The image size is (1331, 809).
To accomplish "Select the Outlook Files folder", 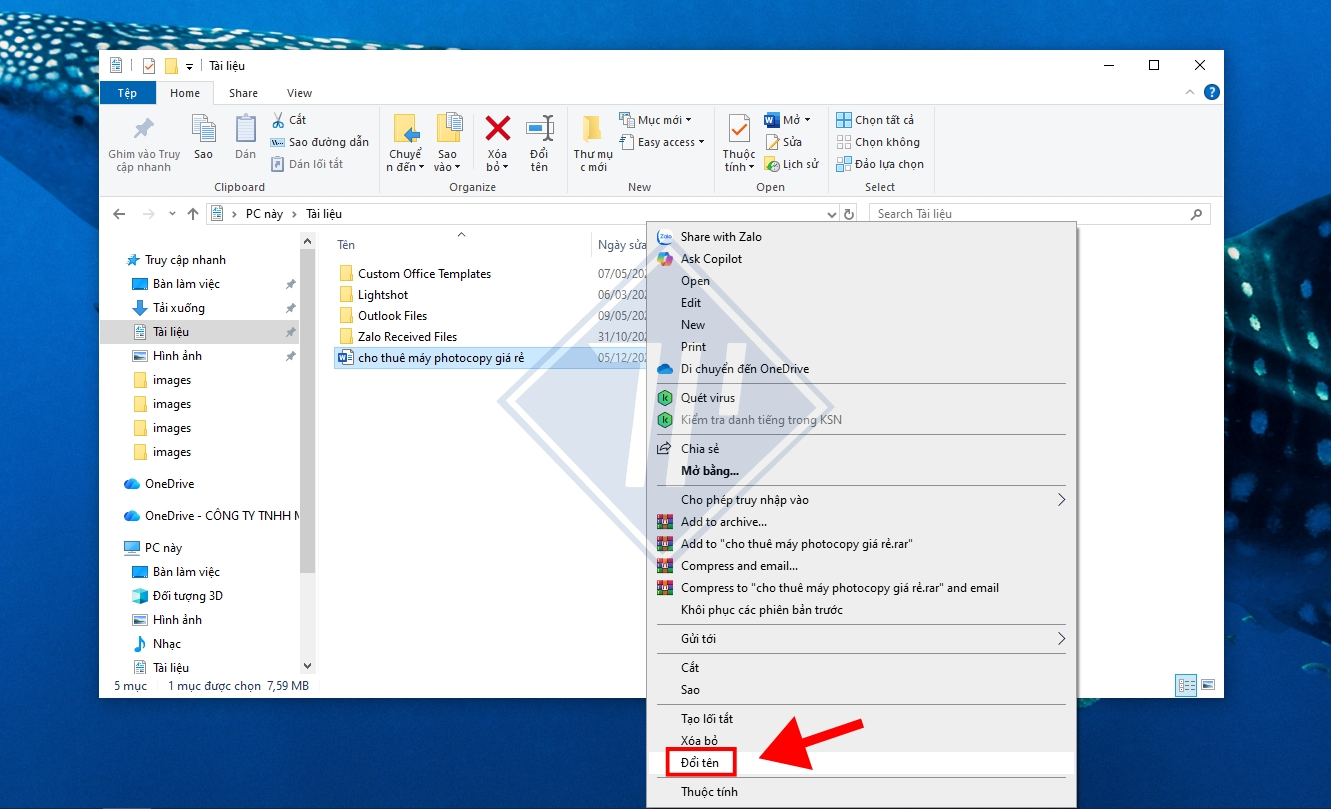I will (x=392, y=316).
